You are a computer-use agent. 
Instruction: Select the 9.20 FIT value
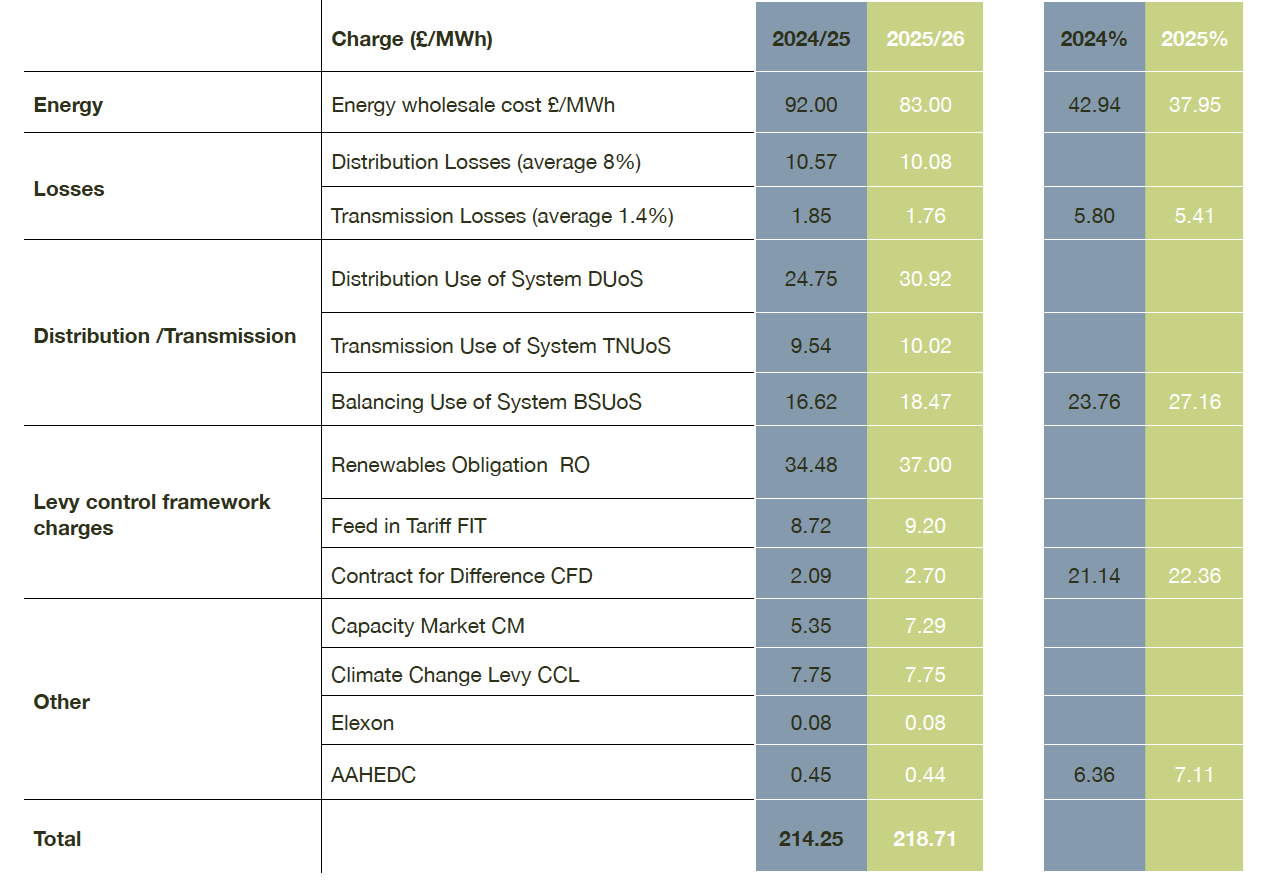(x=925, y=526)
